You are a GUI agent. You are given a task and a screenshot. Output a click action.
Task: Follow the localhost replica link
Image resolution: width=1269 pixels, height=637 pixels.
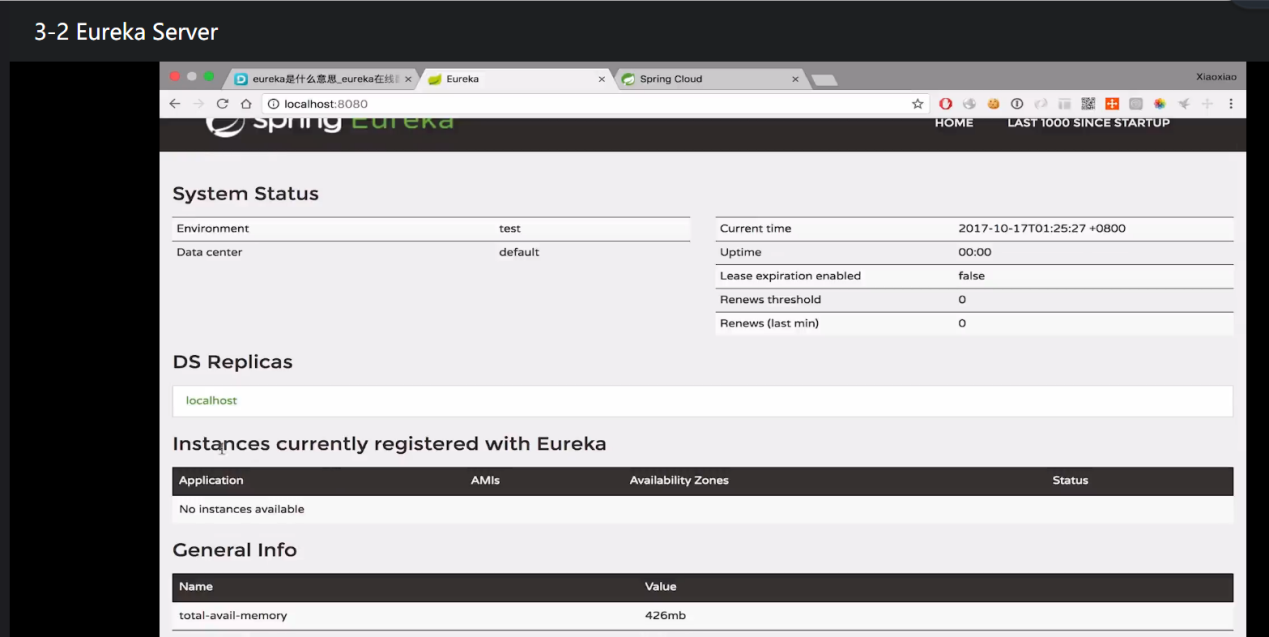point(212,400)
